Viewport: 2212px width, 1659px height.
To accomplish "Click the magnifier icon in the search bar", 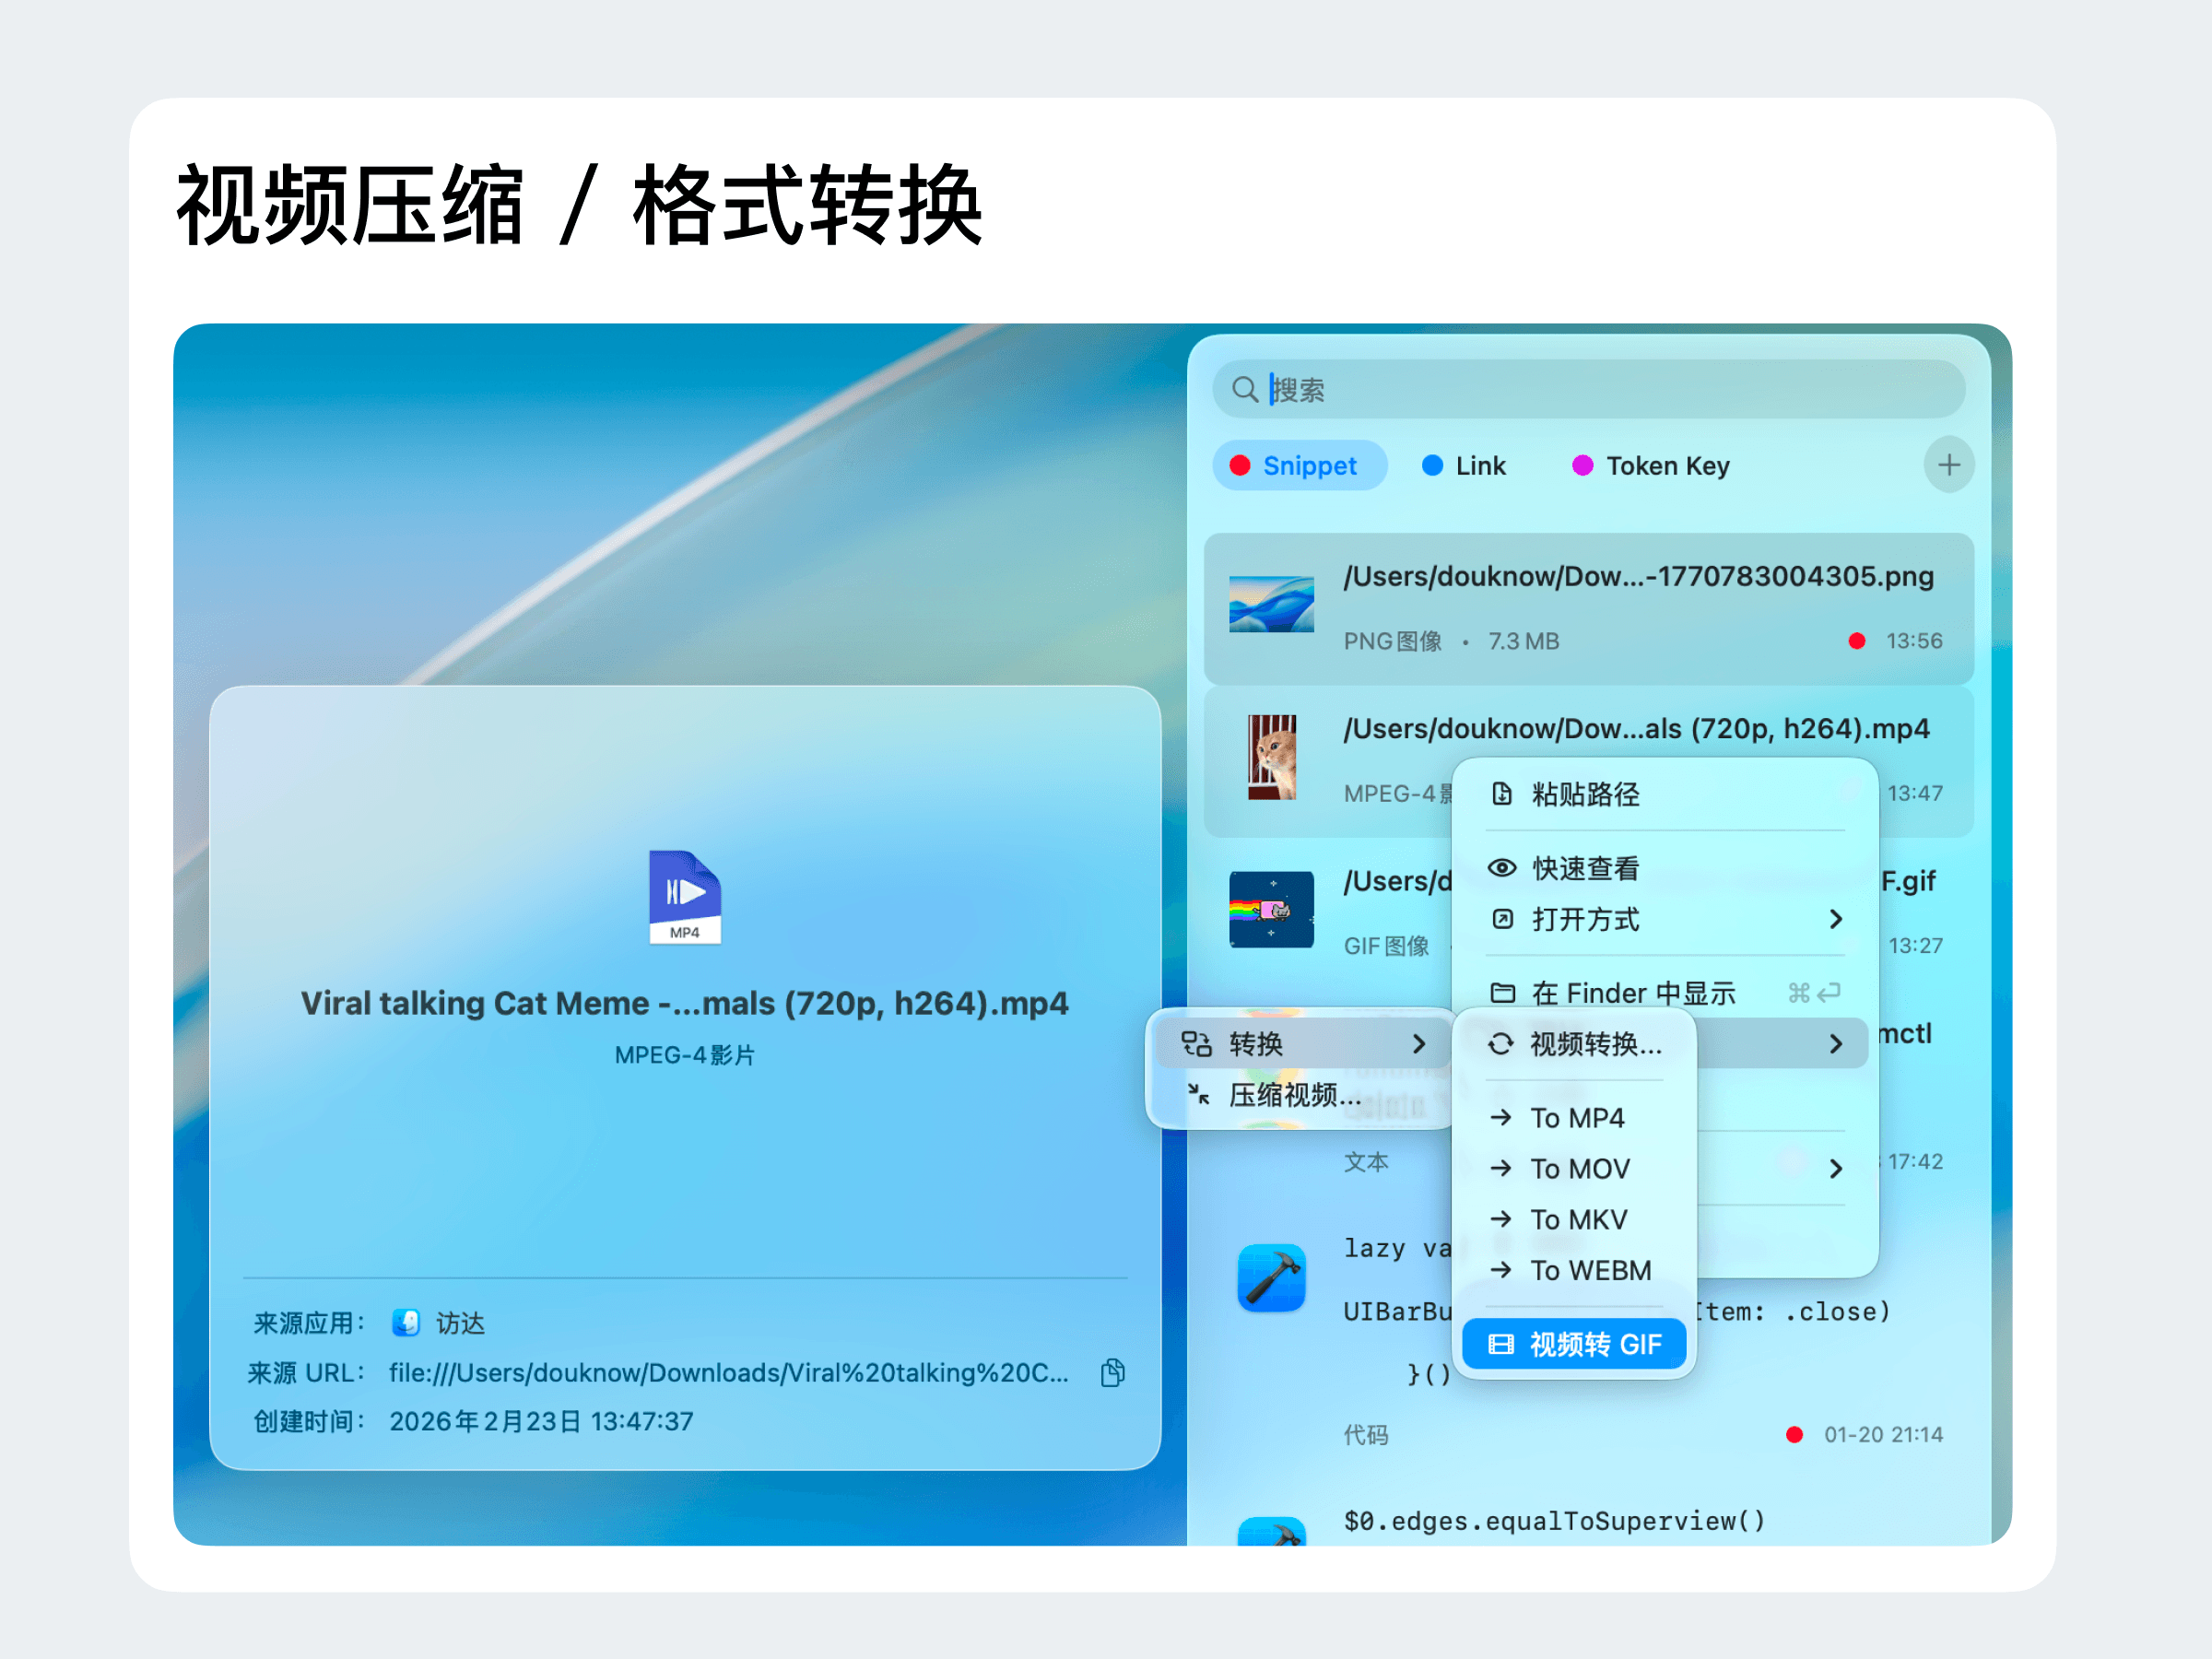I will coord(1244,389).
